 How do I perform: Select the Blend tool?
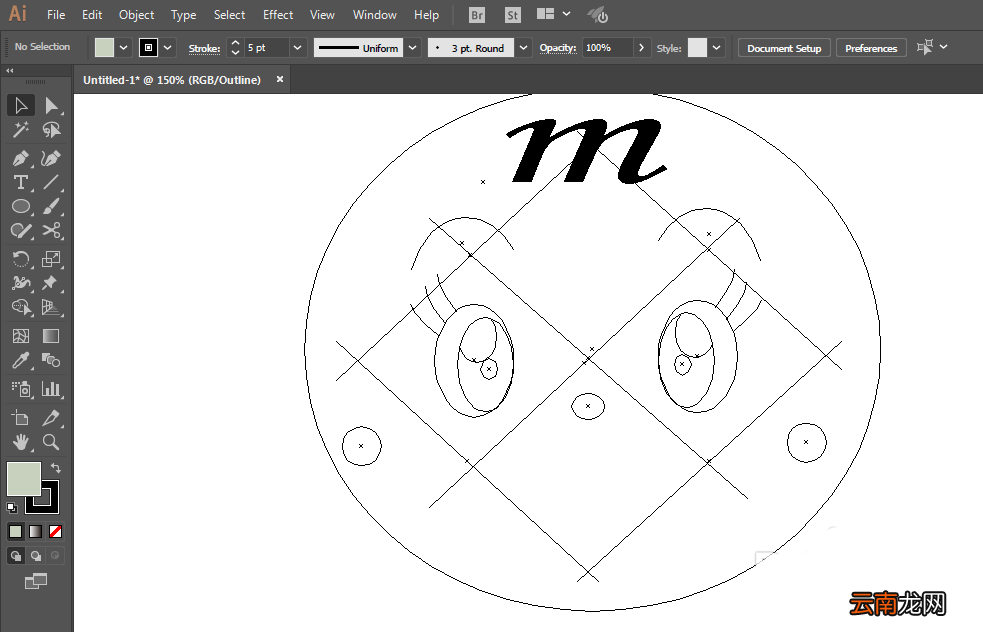tap(51, 361)
